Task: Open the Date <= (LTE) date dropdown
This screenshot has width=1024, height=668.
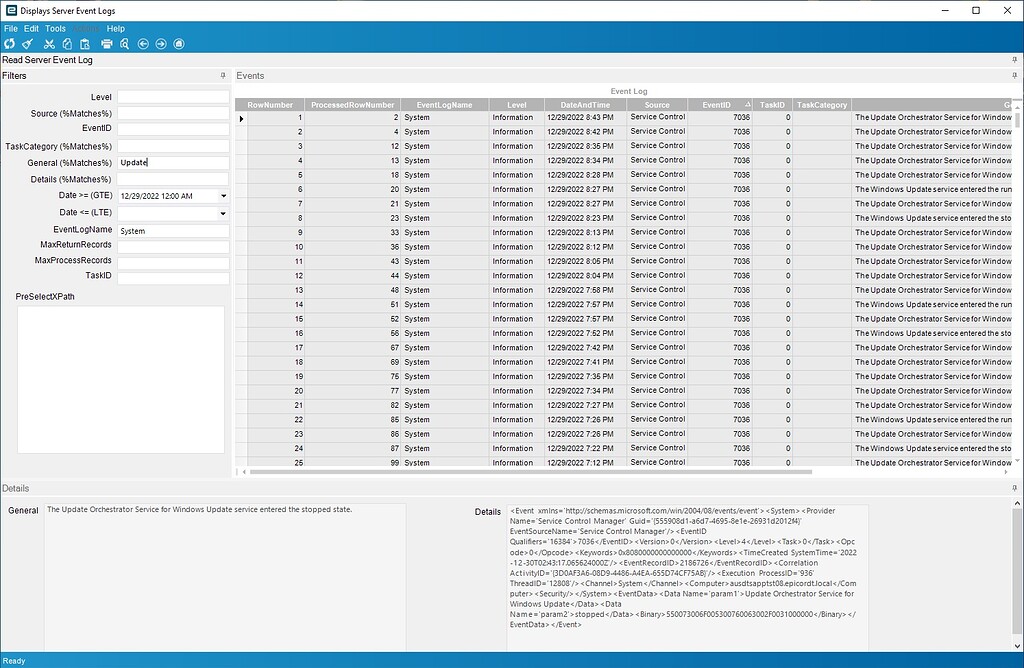Action: [x=222, y=212]
